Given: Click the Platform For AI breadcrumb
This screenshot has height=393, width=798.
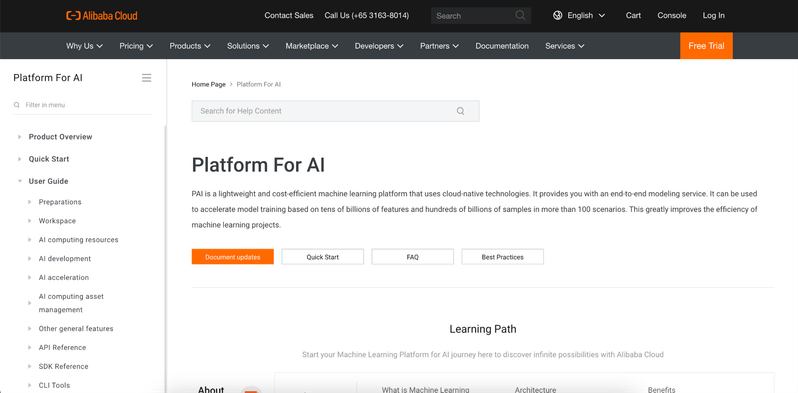Looking at the screenshot, I should 259,85.
